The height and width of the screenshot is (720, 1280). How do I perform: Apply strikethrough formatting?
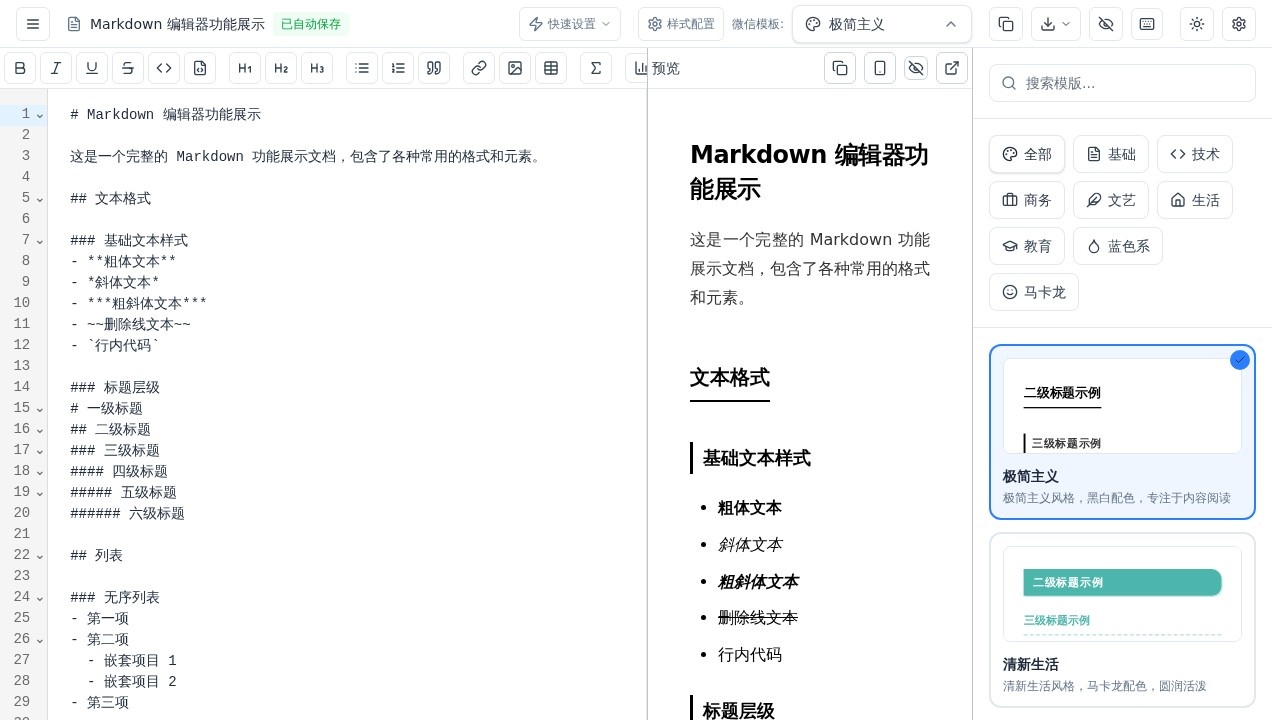tap(128, 68)
